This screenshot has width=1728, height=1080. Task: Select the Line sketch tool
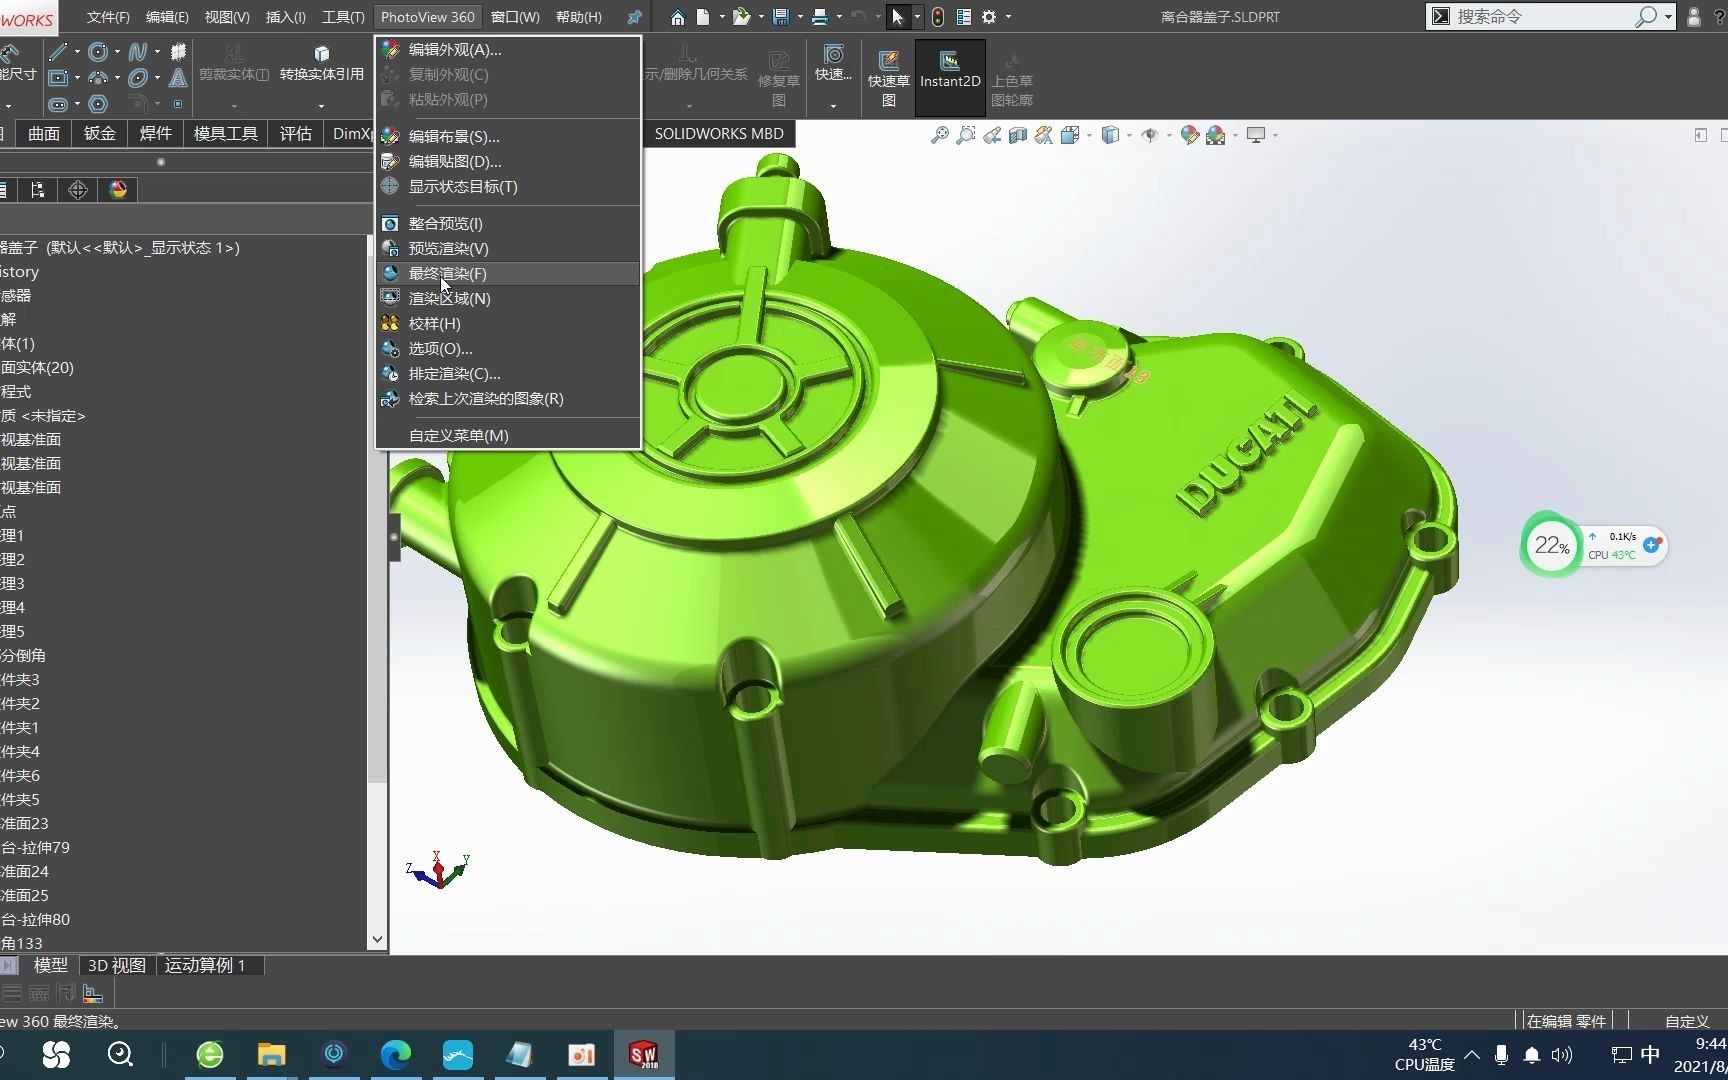[x=59, y=52]
